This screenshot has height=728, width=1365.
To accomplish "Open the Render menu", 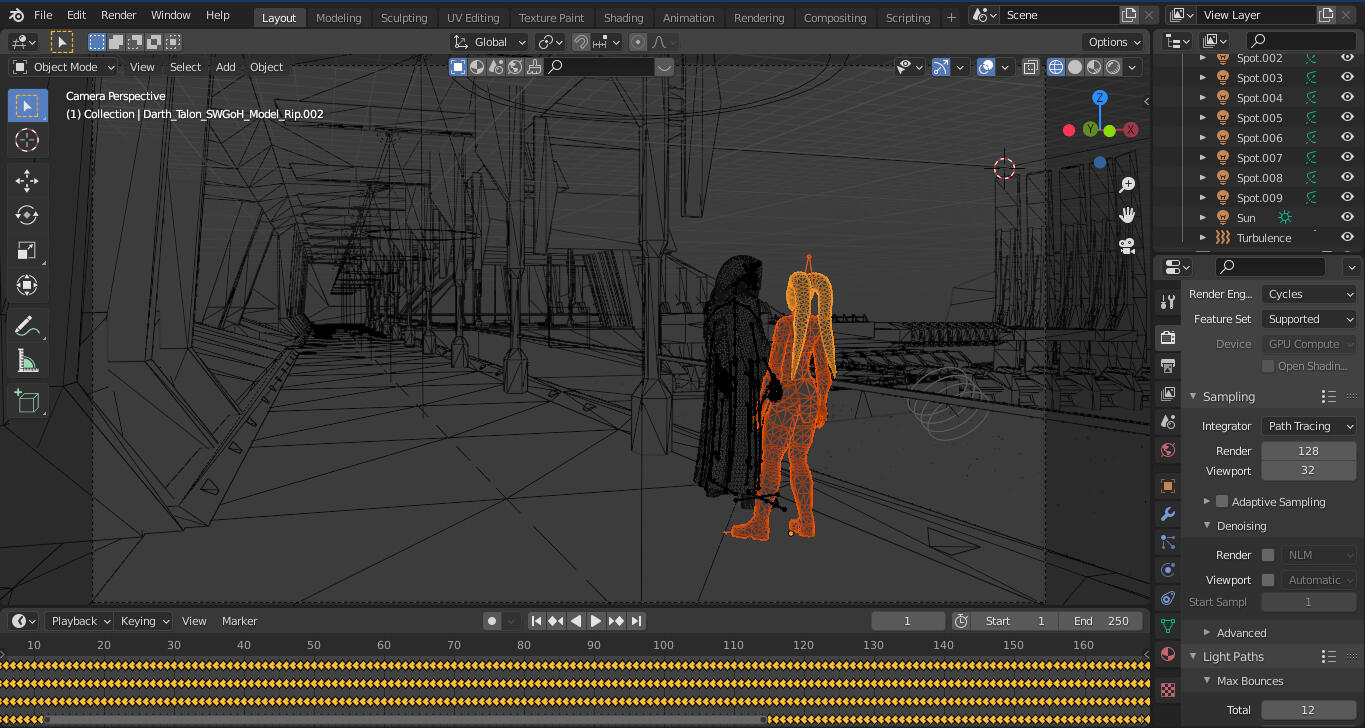I will point(118,15).
